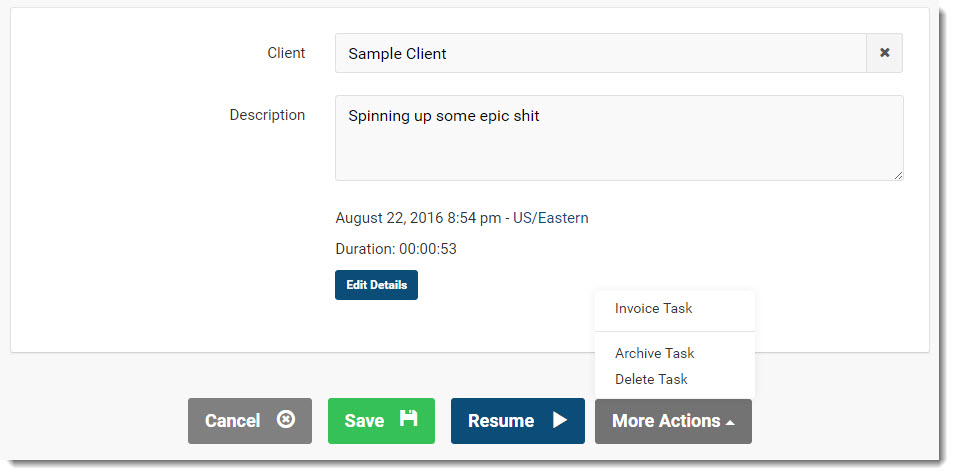Viewport: 954px width, 475px height.
Task: Clear the Sample Client selection with the x icon
Action: 884,53
